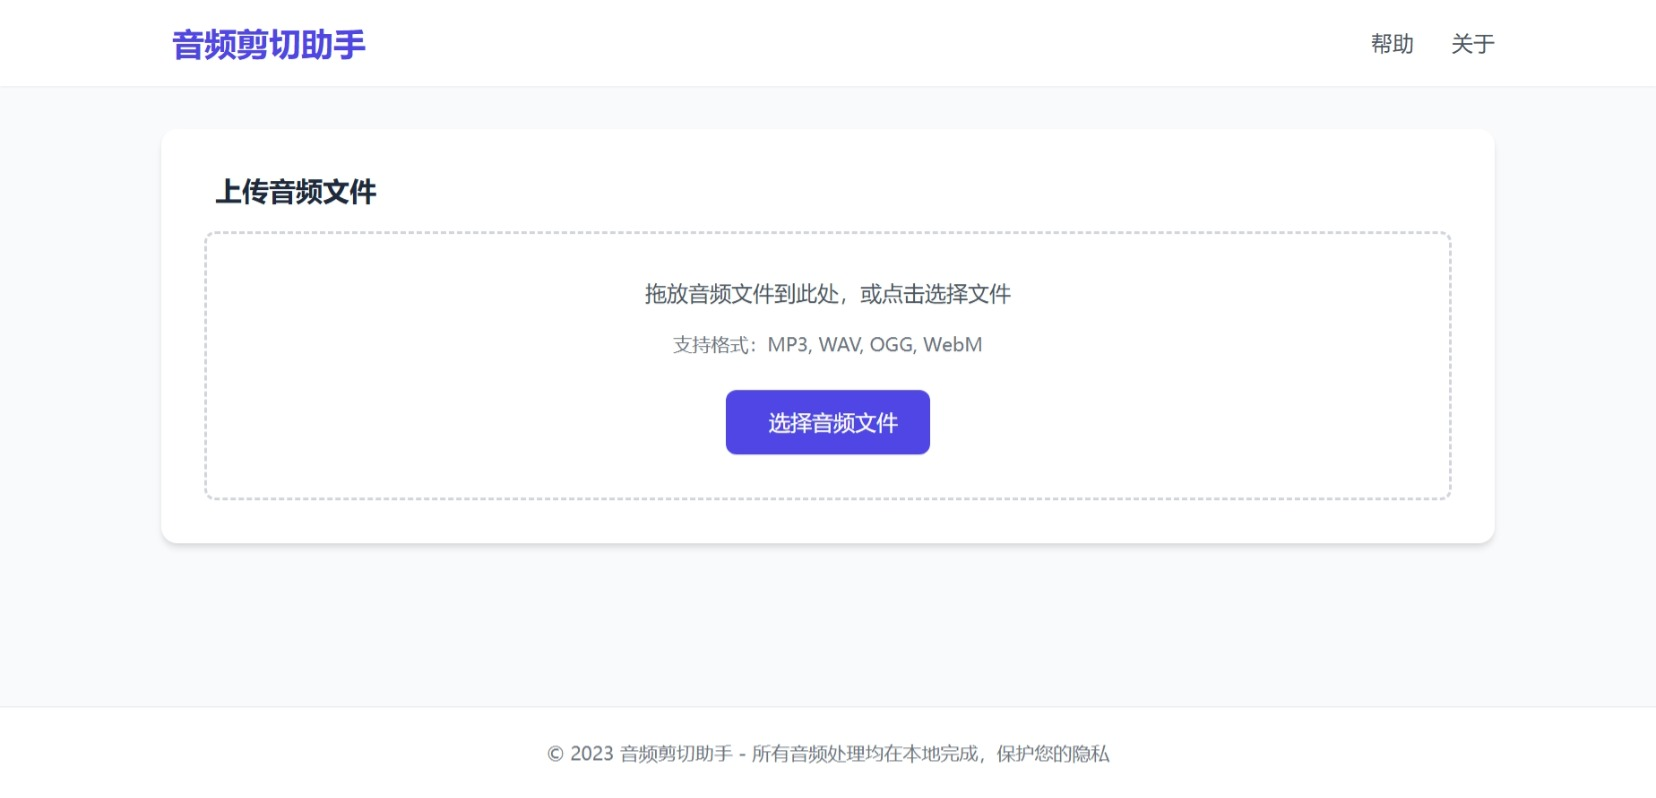Click the WAV format in supported list
The width and height of the screenshot is (1656, 798).
click(839, 345)
